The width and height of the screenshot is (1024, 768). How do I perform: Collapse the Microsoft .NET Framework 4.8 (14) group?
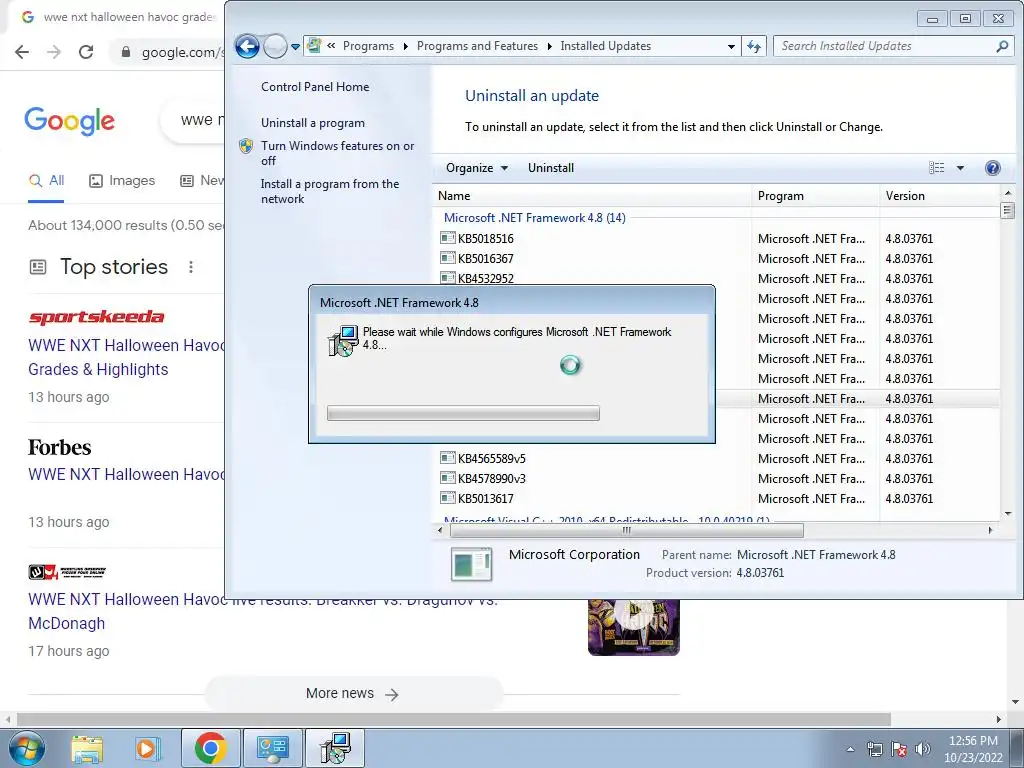click(534, 217)
